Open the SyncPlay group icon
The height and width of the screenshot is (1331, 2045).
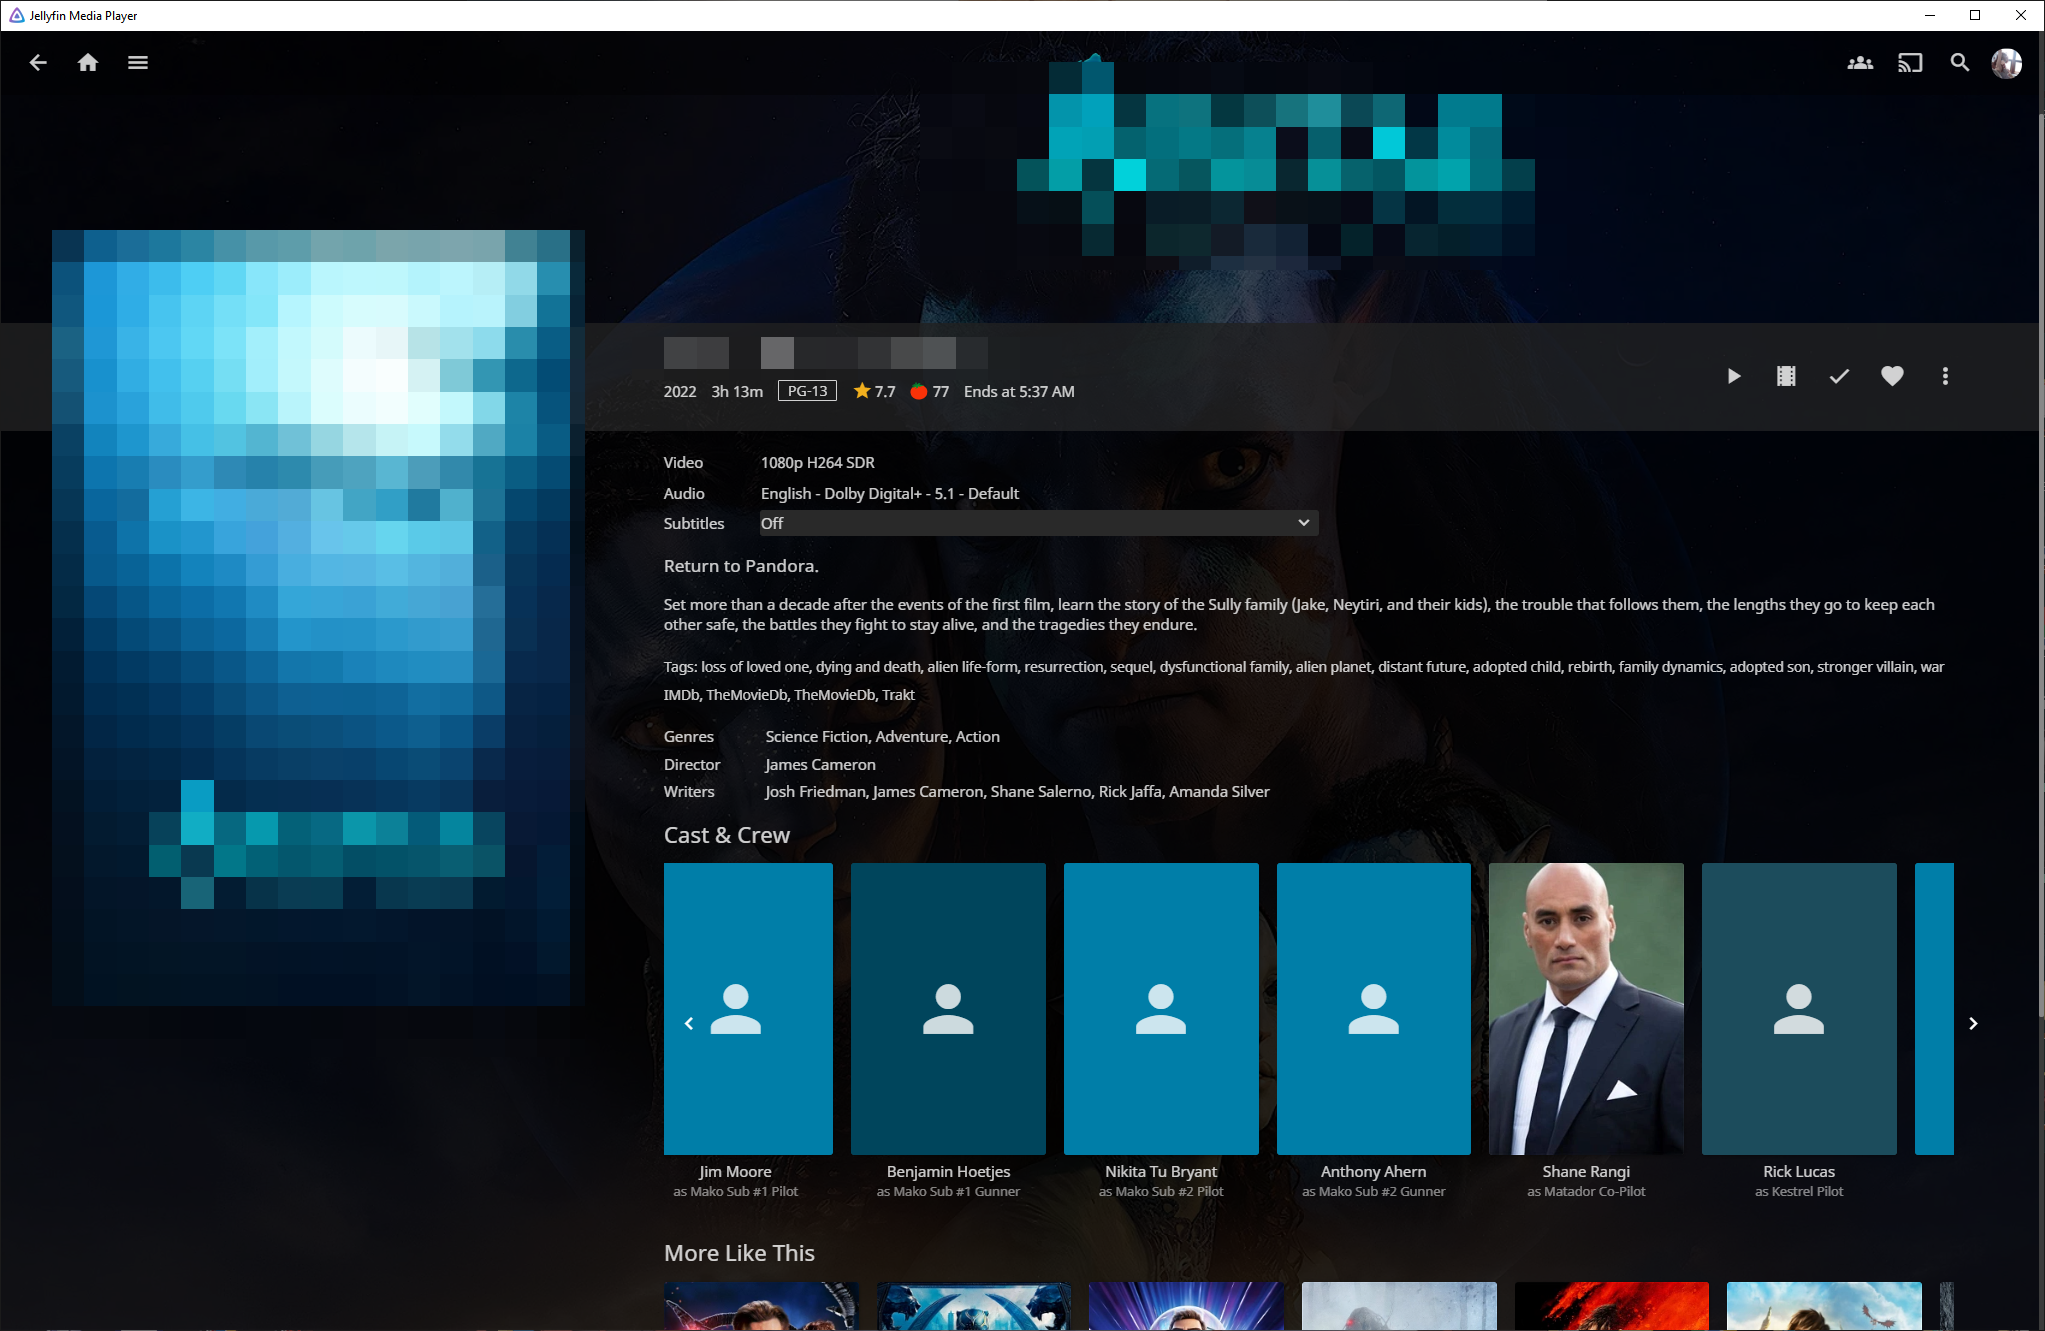click(x=1860, y=63)
